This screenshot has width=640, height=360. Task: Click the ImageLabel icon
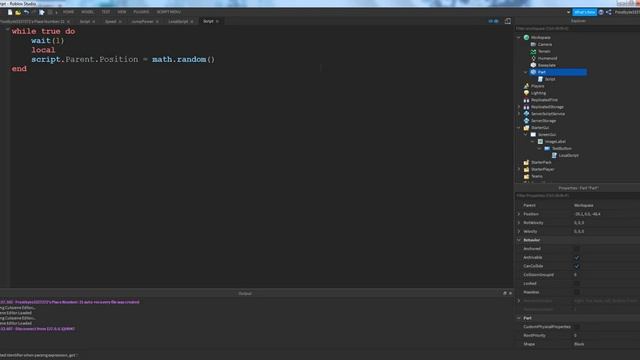click(x=540, y=142)
